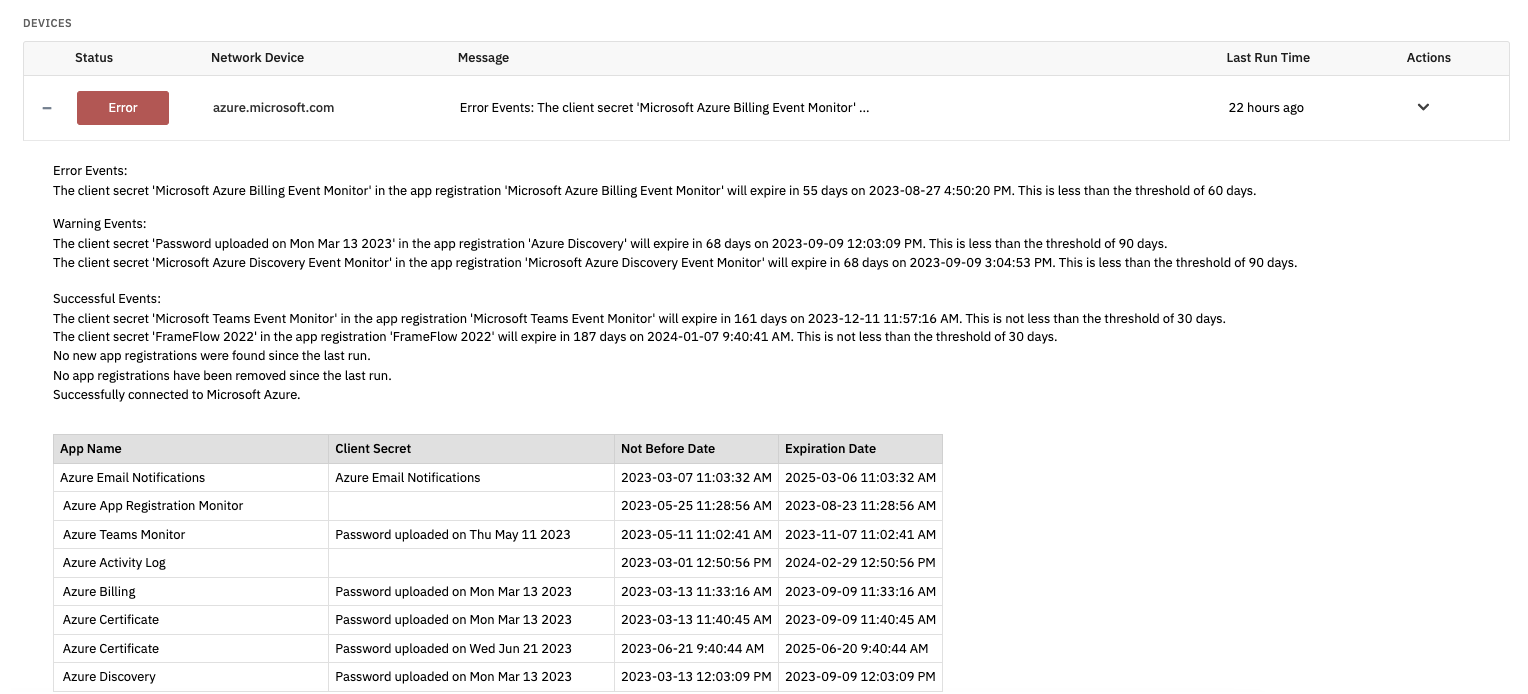
Task: Click the DEVICES section heading
Action: click(47, 22)
